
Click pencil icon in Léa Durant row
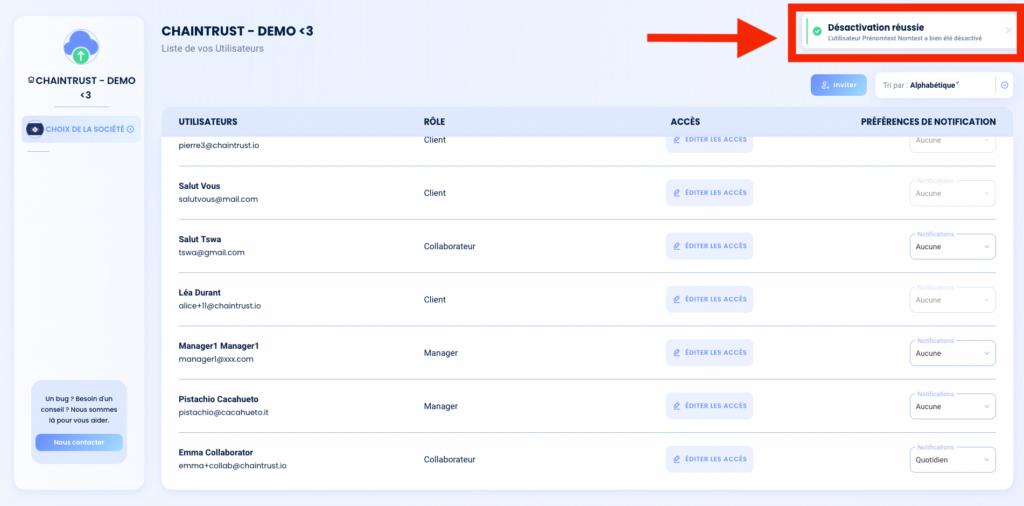[677, 300]
